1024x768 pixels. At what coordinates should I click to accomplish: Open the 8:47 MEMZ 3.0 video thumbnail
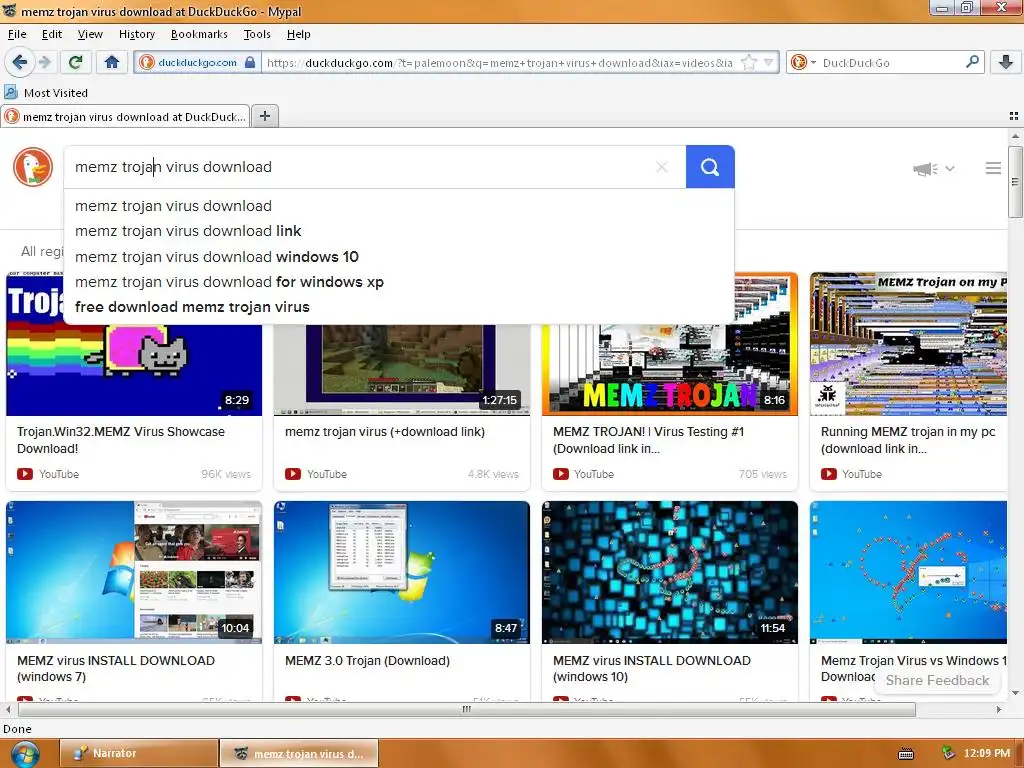tap(402, 572)
